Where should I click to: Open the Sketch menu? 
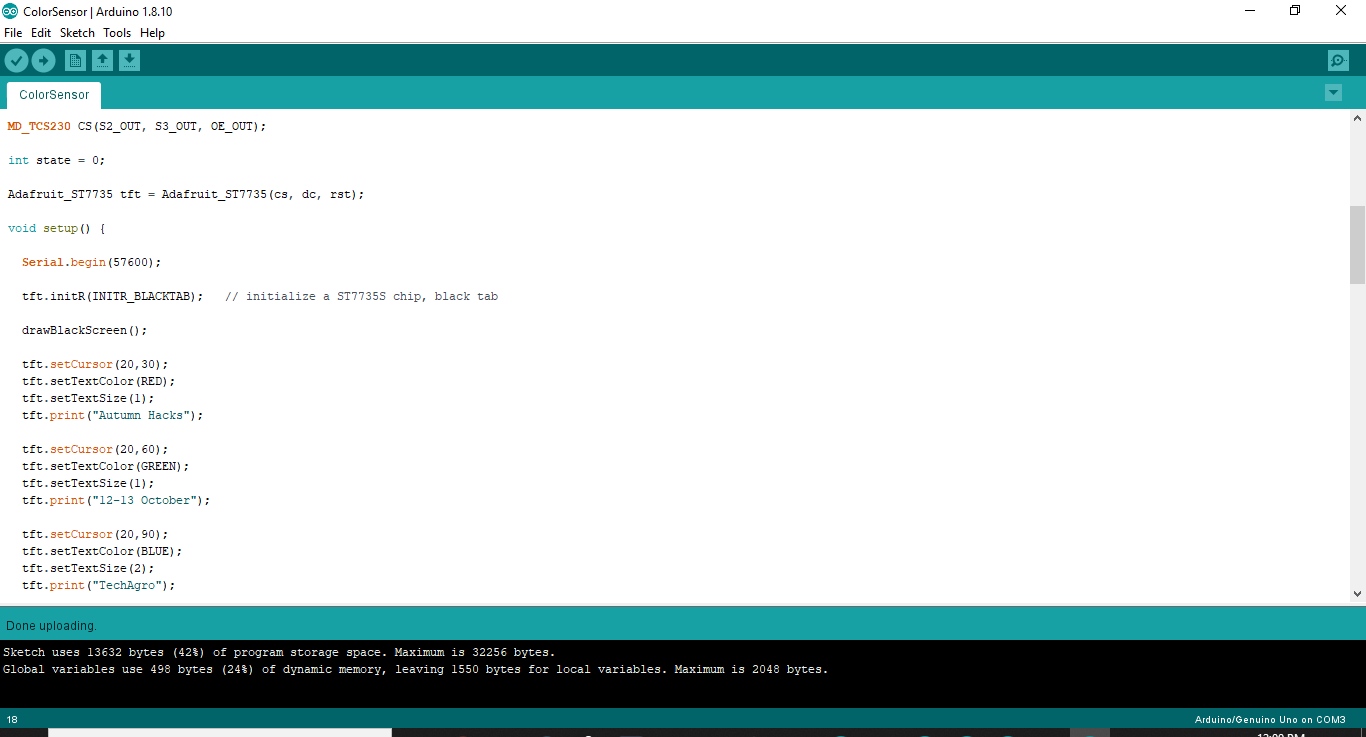coord(77,33)
